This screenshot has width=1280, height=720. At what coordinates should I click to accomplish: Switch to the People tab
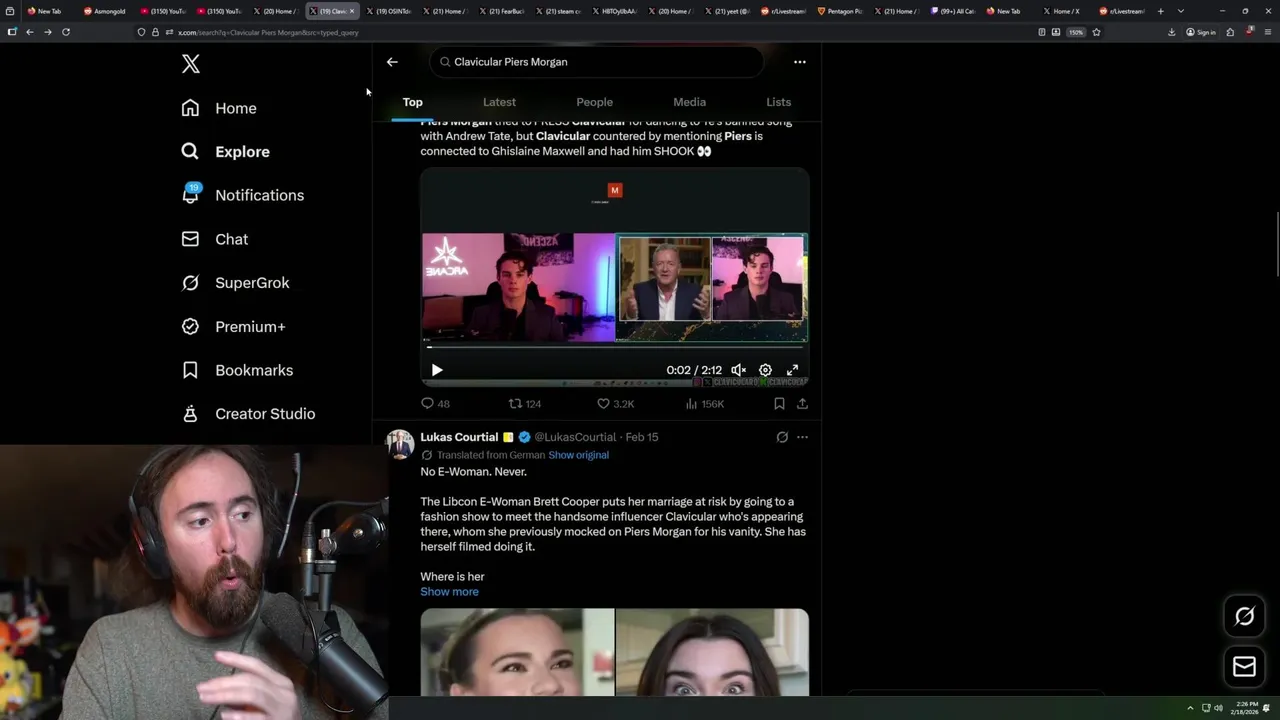point(594,102)
